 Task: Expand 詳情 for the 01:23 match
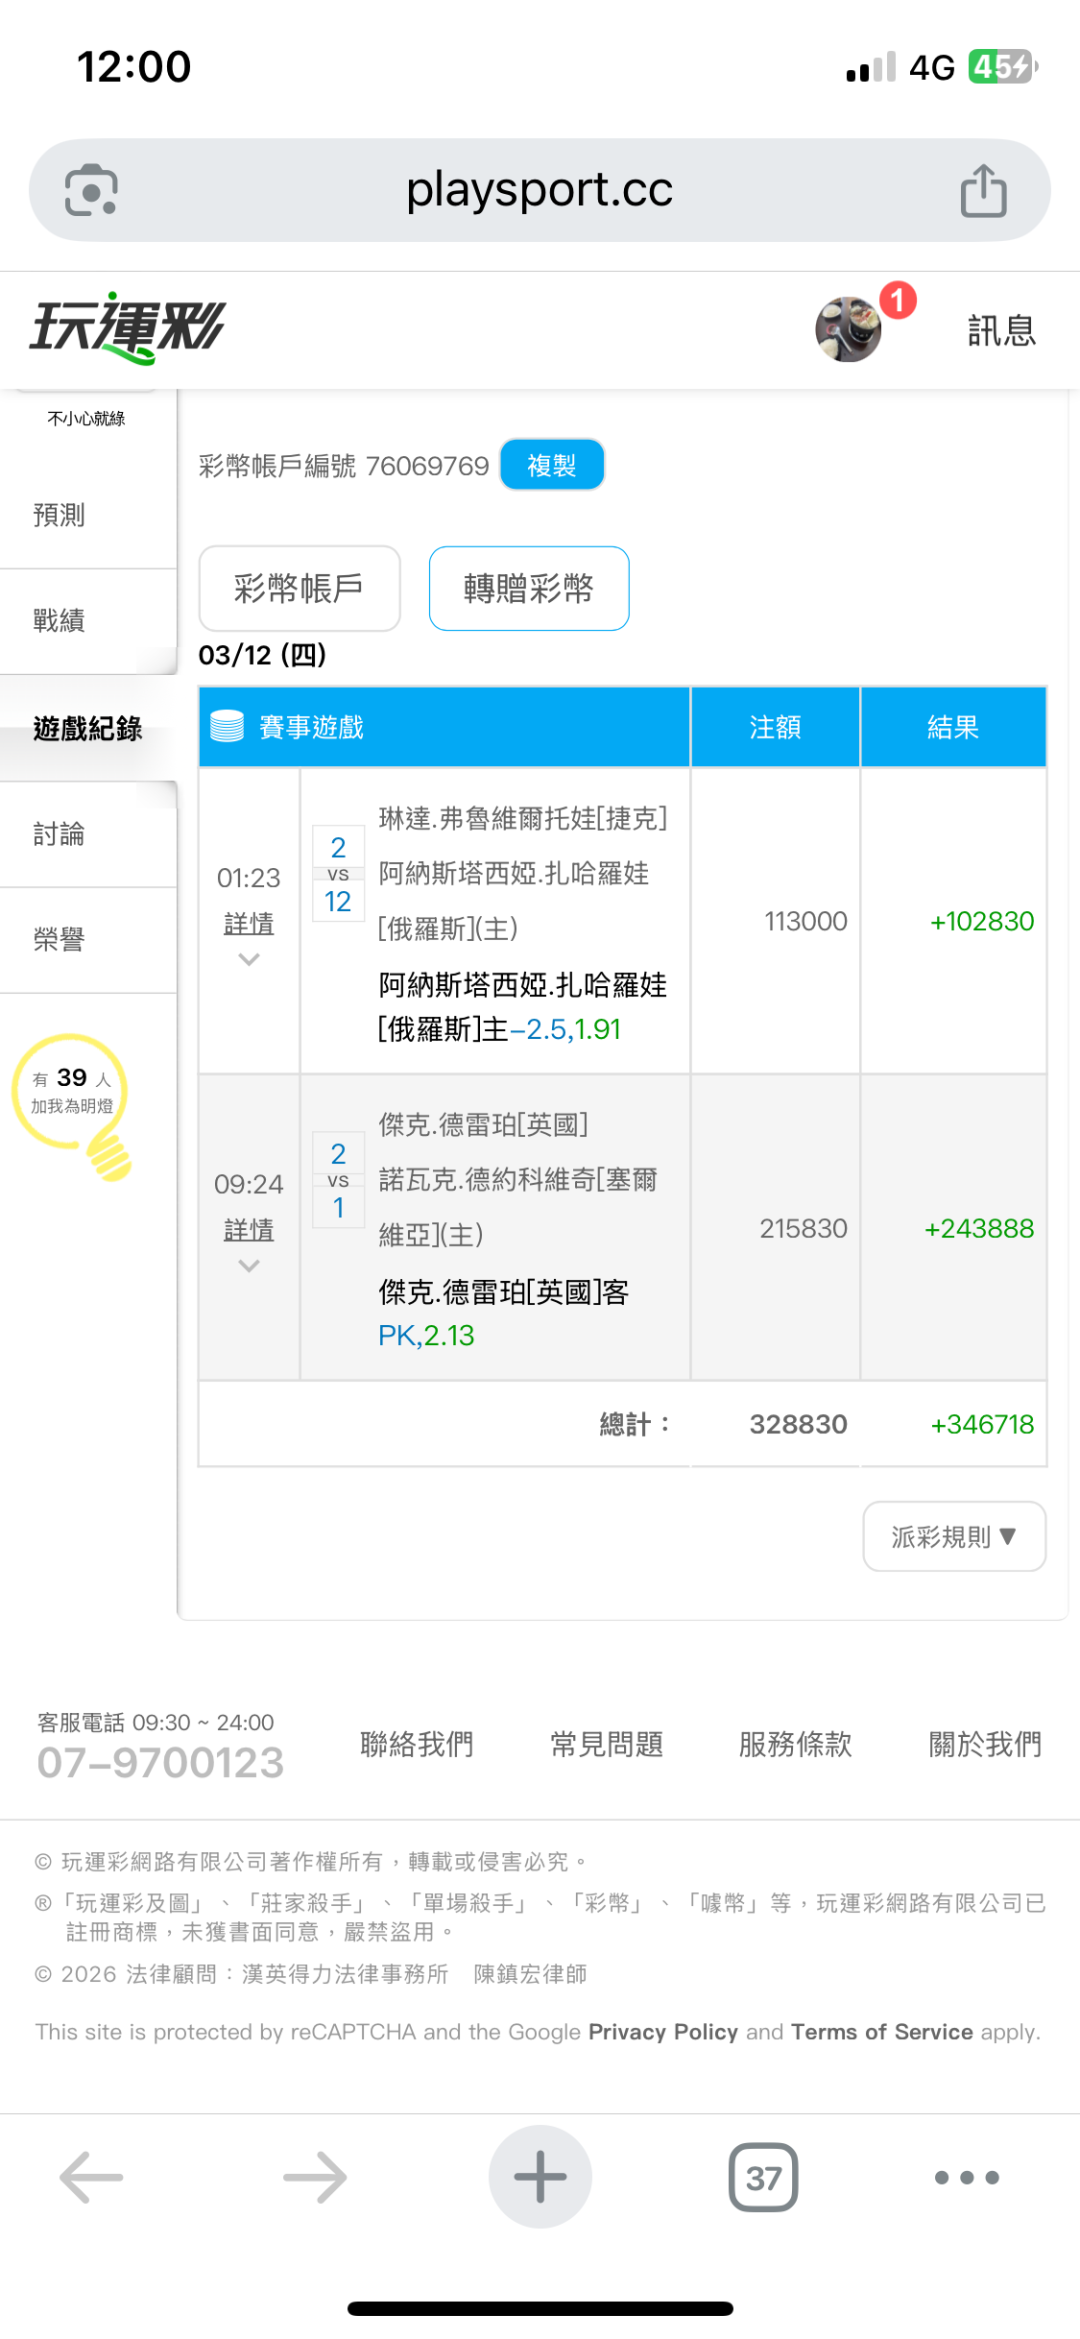click(249, 925)
